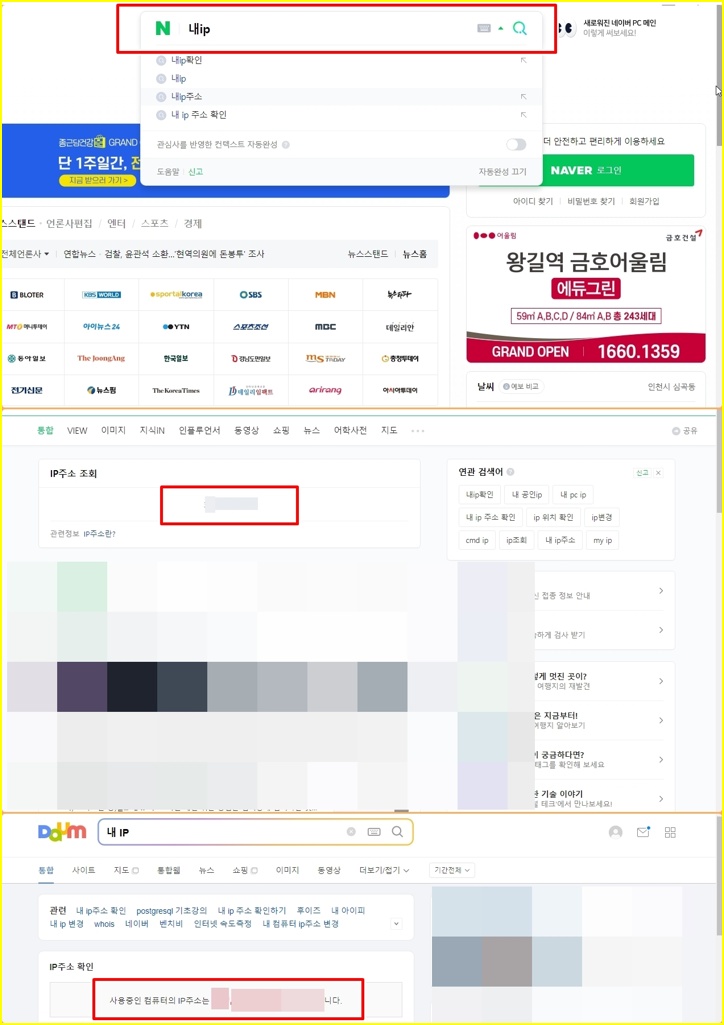Open the KBS WORLD press logo
This screenshot has height=1025, width=724.
pyautogui.click(x=101, y=295)
